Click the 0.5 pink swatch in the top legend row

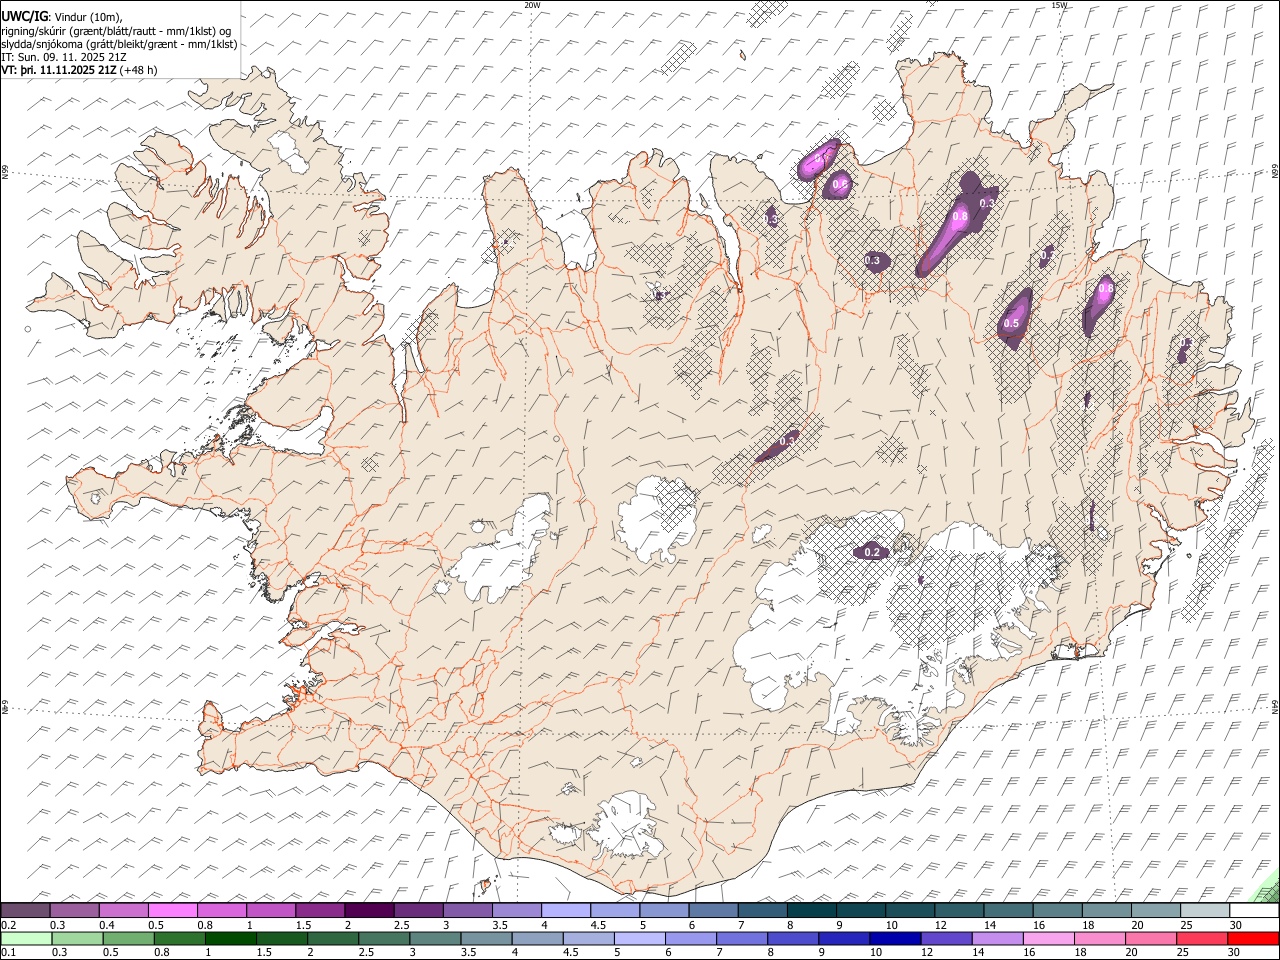click(x=172, y=911)
